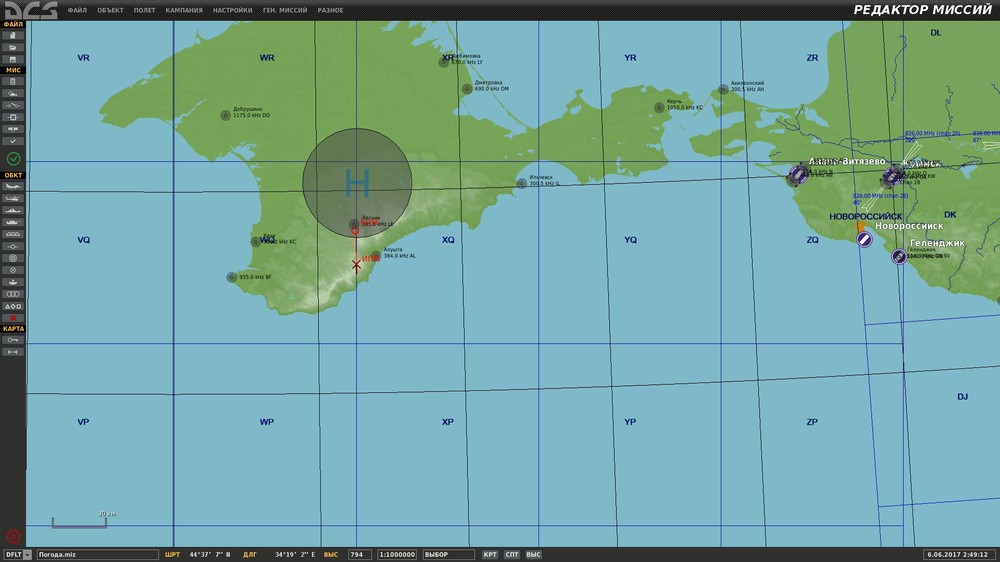Click the Керчь 1050.0 kHz beacon marker
The height and width of the screenshot is (562, 1000).
click(x=659, y=108)
